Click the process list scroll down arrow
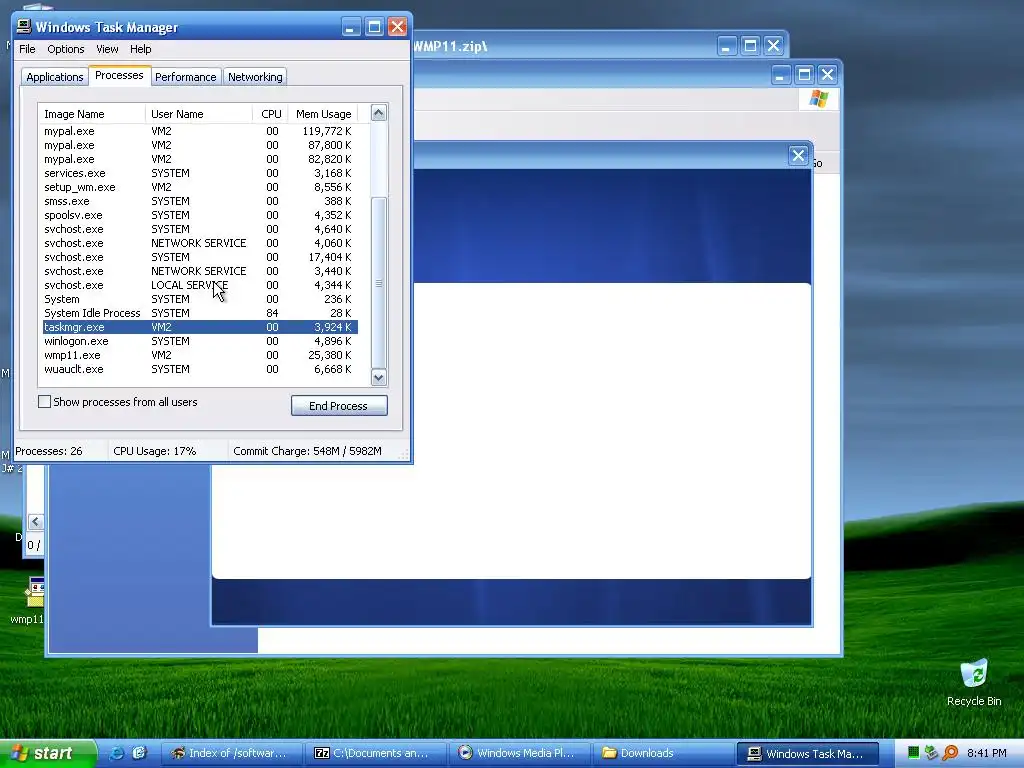 [379, 377]
